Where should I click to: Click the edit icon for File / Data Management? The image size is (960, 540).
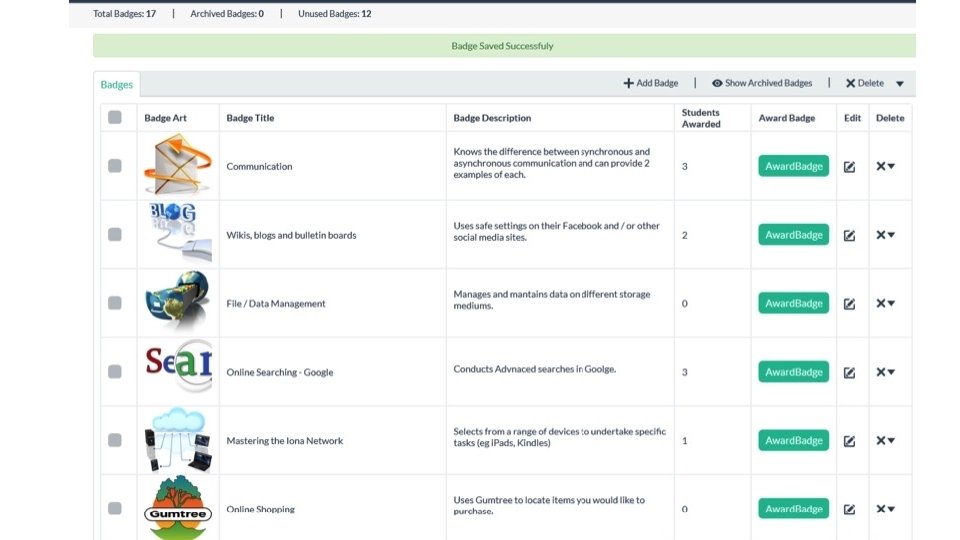[849, 304]
